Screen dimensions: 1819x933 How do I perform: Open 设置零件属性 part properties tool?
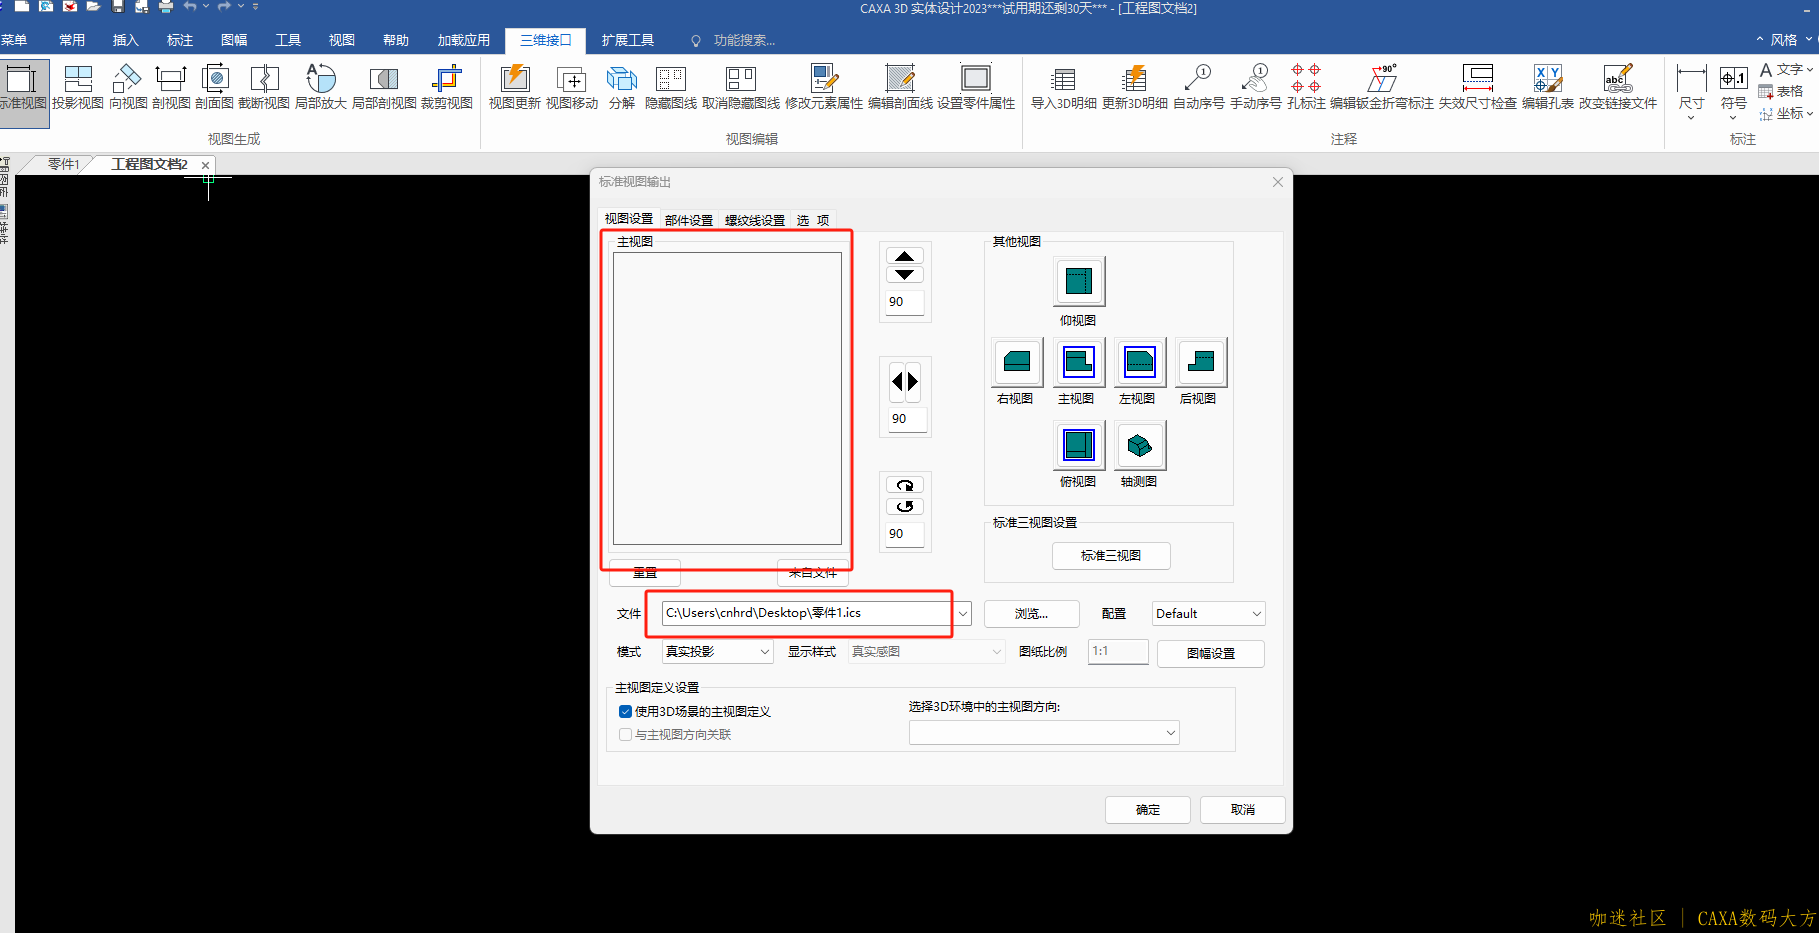pyautogui.click(x=976, y=88)
